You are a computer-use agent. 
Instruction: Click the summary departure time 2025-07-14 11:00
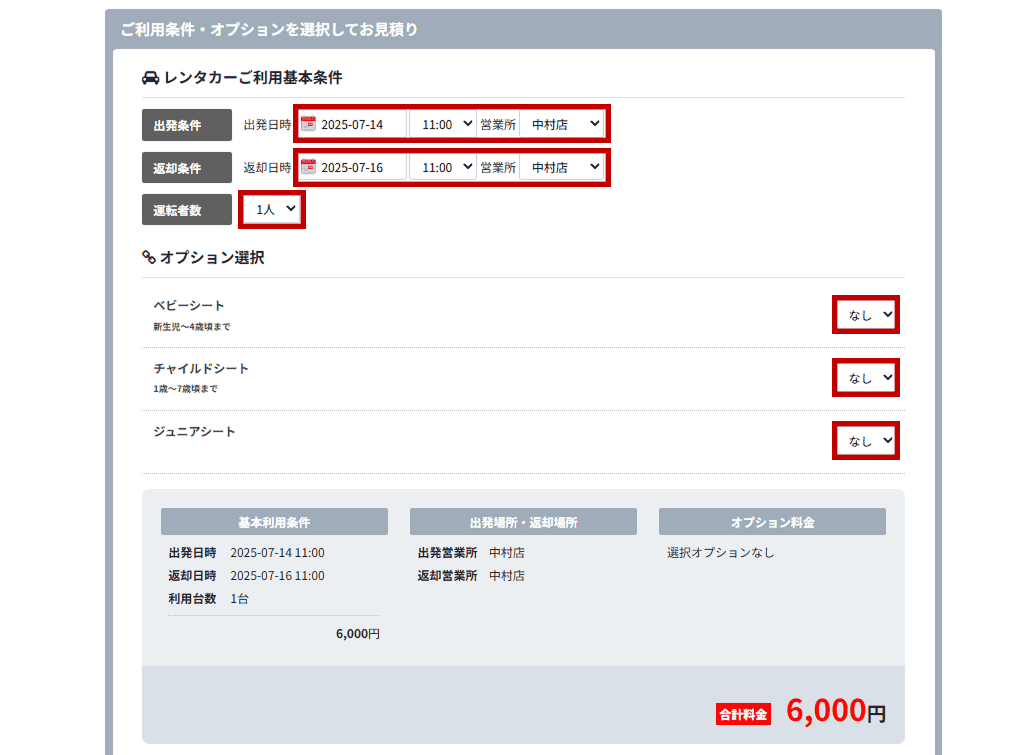point(277,553)
